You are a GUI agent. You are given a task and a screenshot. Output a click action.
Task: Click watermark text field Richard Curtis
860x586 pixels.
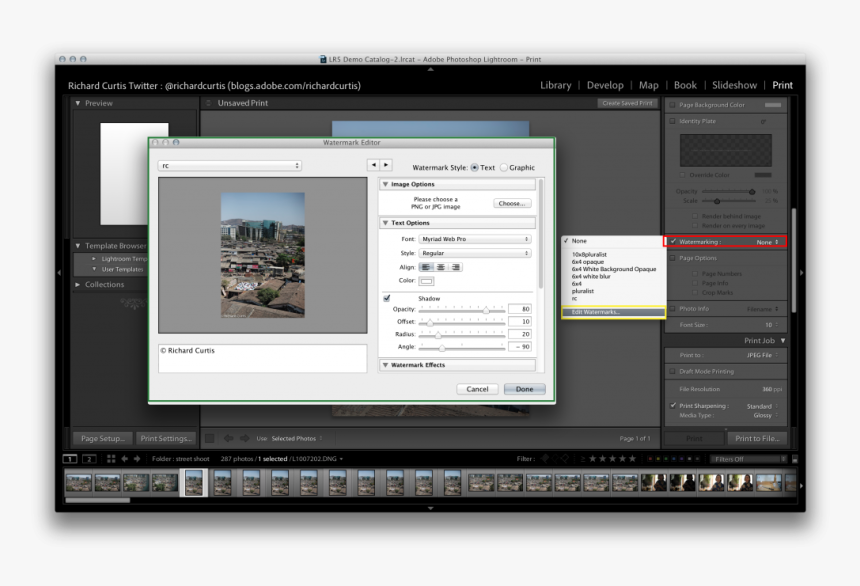[x=263, y=358]
